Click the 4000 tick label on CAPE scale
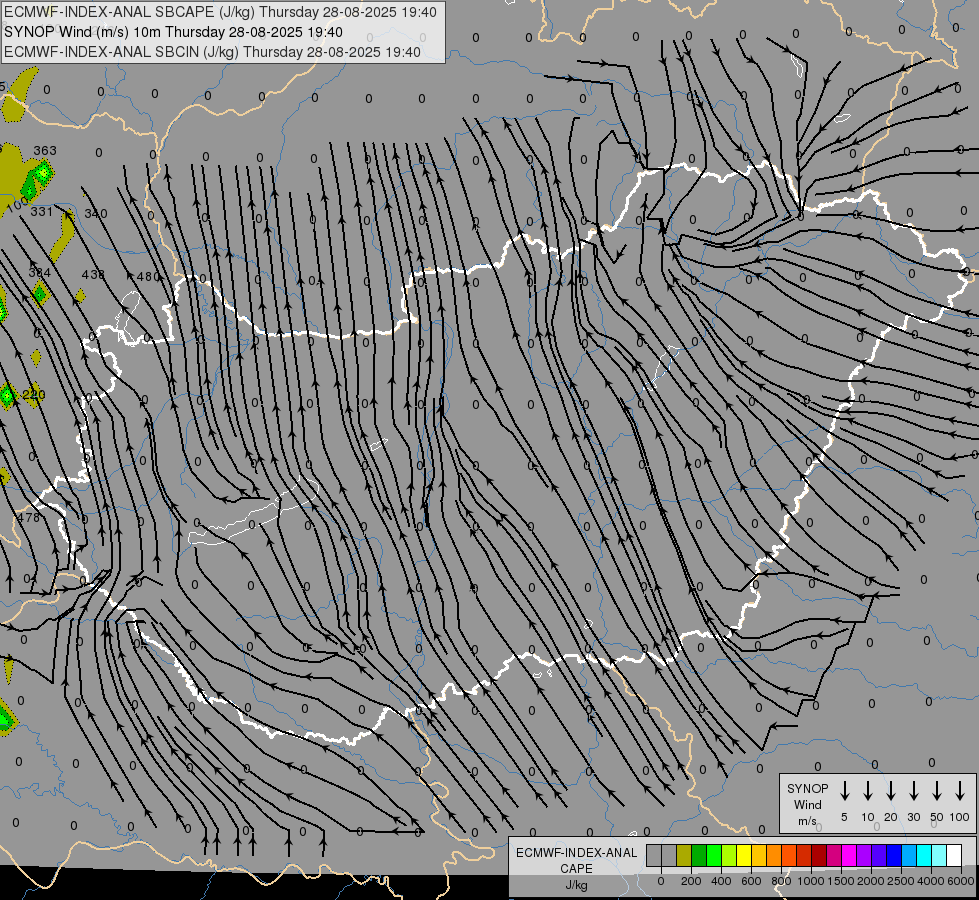The height and width of the screenshot is (900, 979). [931, 881]
